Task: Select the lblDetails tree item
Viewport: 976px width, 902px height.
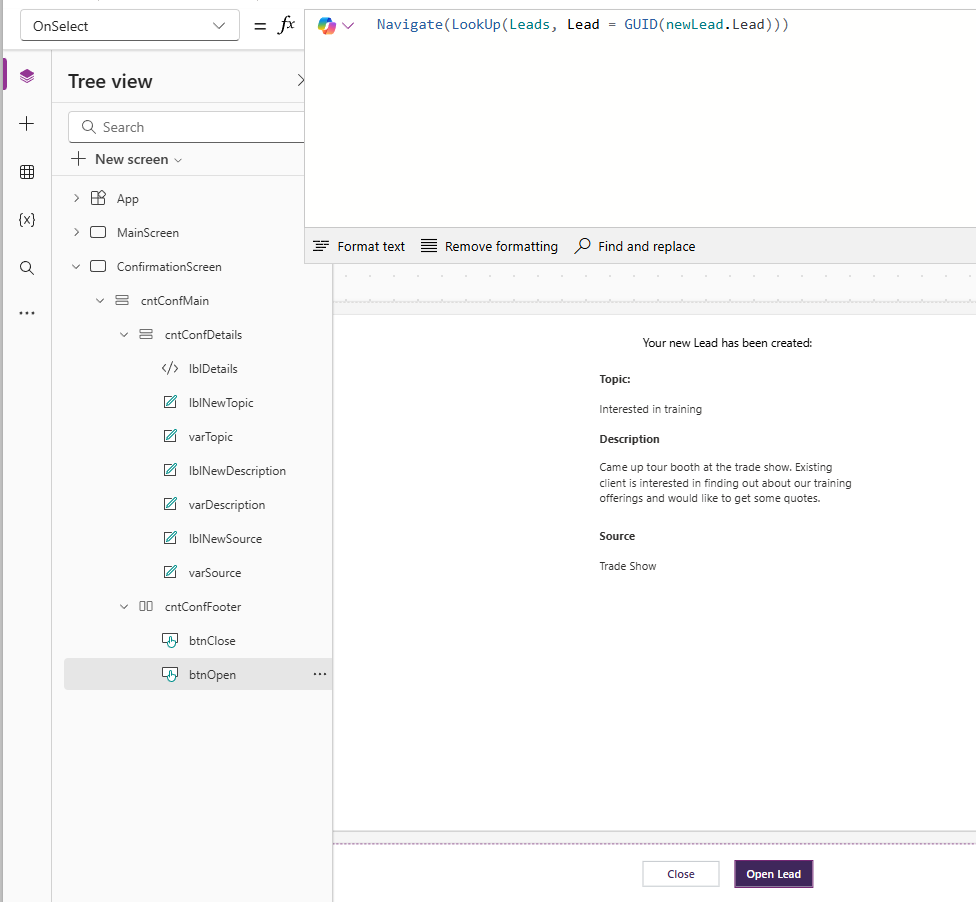Action: point(213,369)
